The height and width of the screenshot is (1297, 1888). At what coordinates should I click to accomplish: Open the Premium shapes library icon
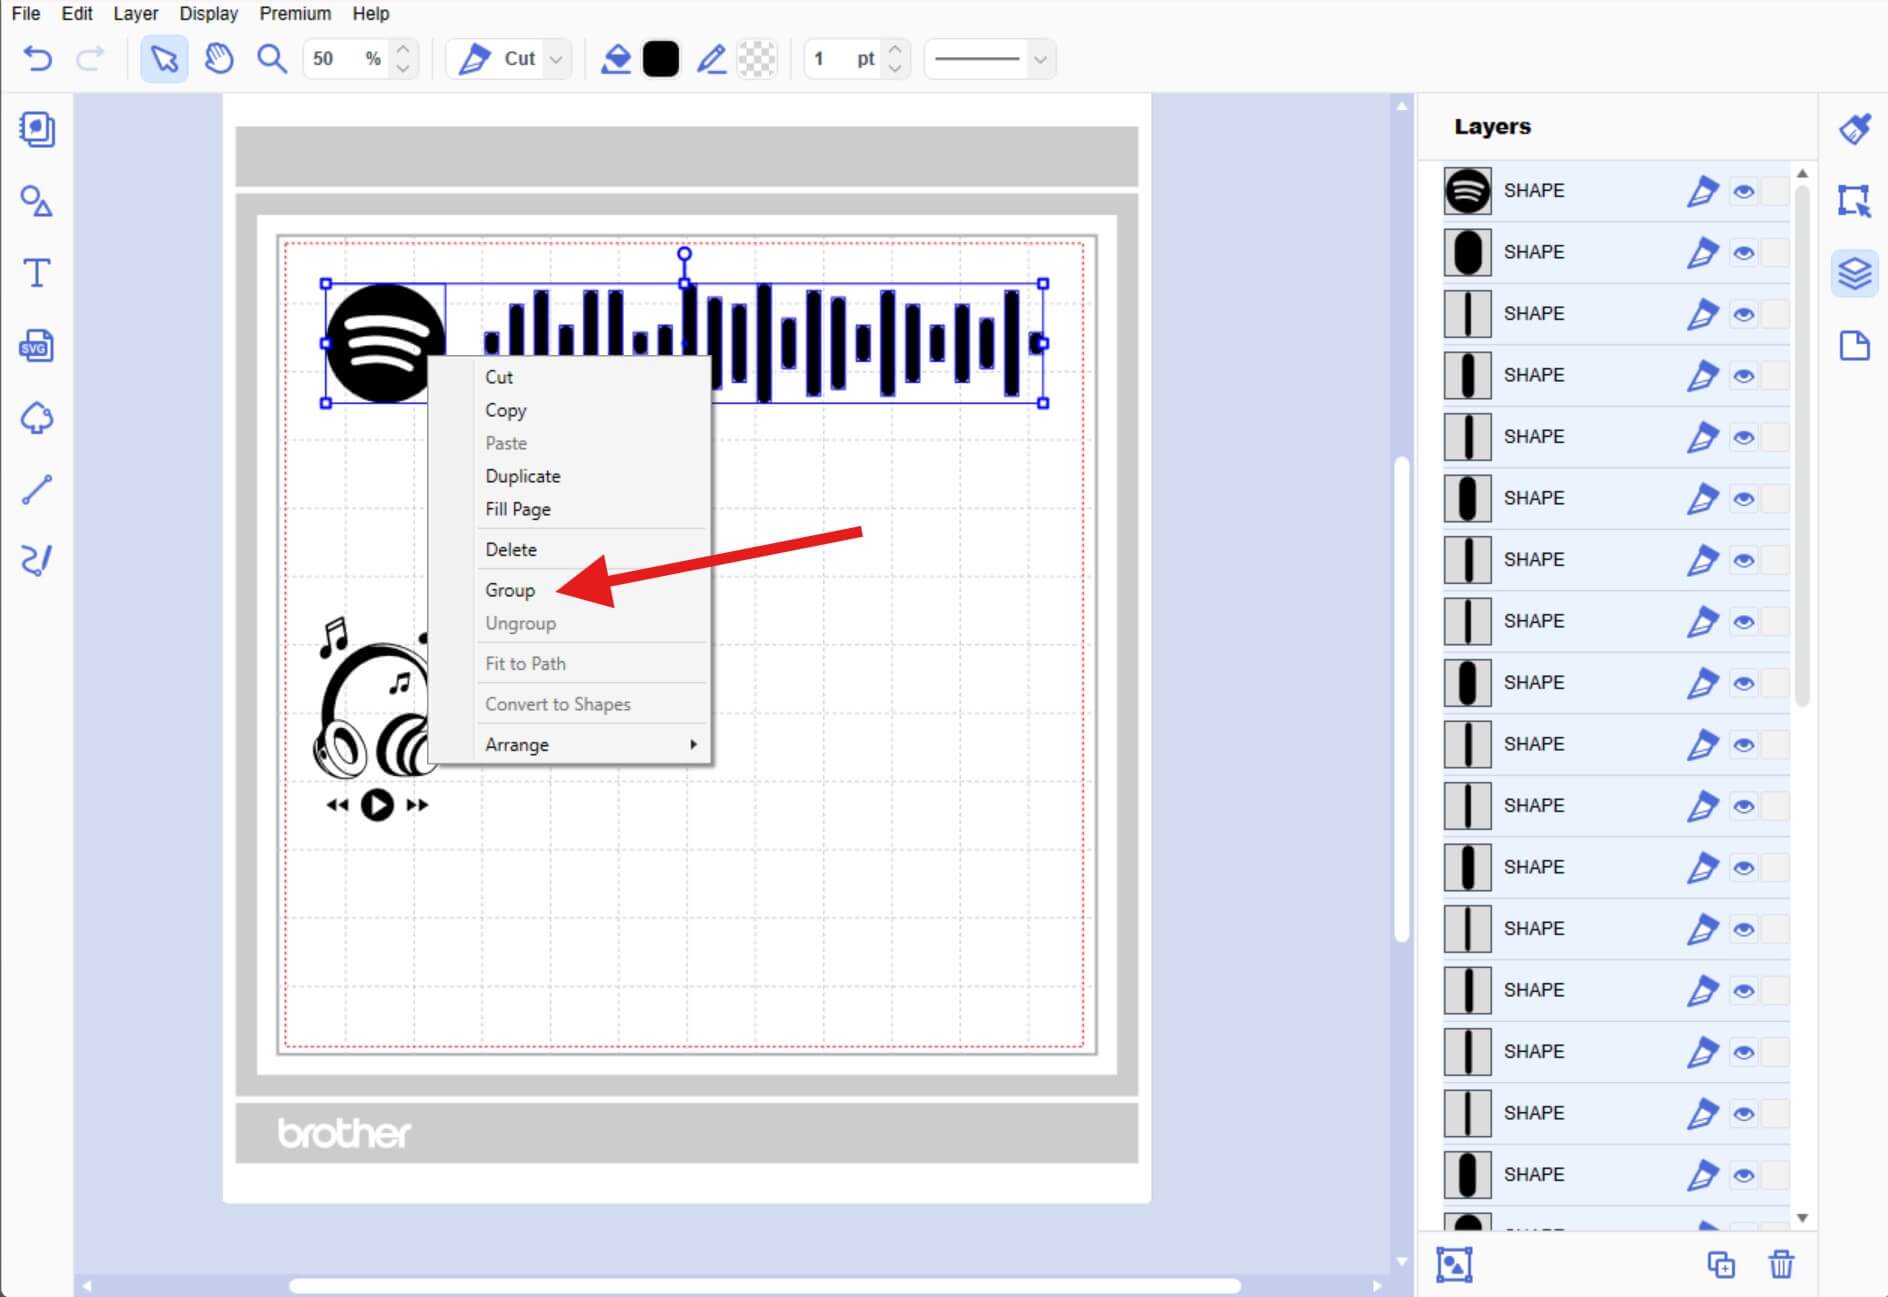coord(35,418)
